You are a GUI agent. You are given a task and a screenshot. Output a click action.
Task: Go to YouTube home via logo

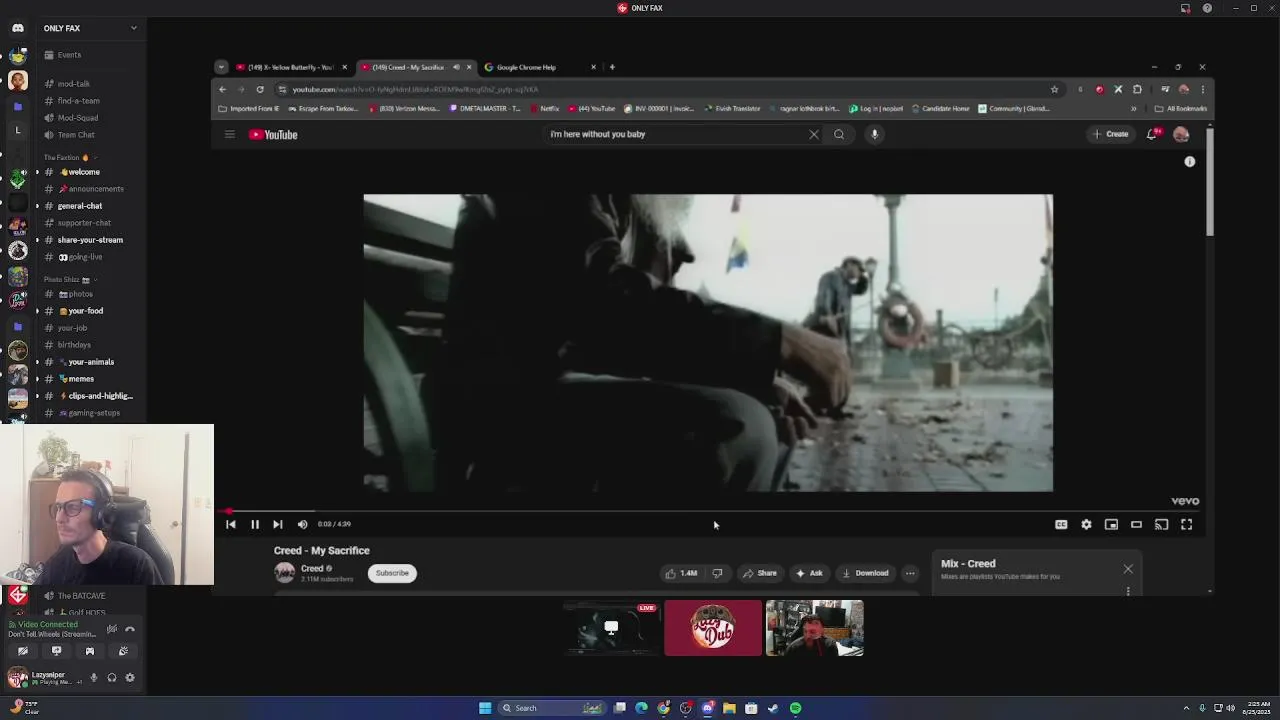click(x=273, y=134)
